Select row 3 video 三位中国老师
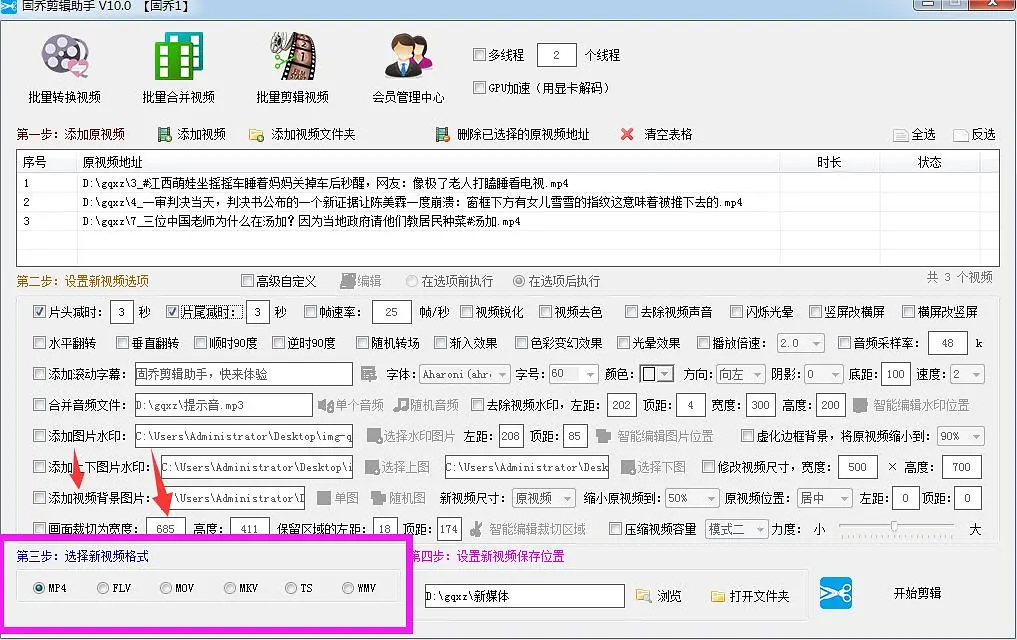Viewport: 1017px width, 640px height. point(507,221)
